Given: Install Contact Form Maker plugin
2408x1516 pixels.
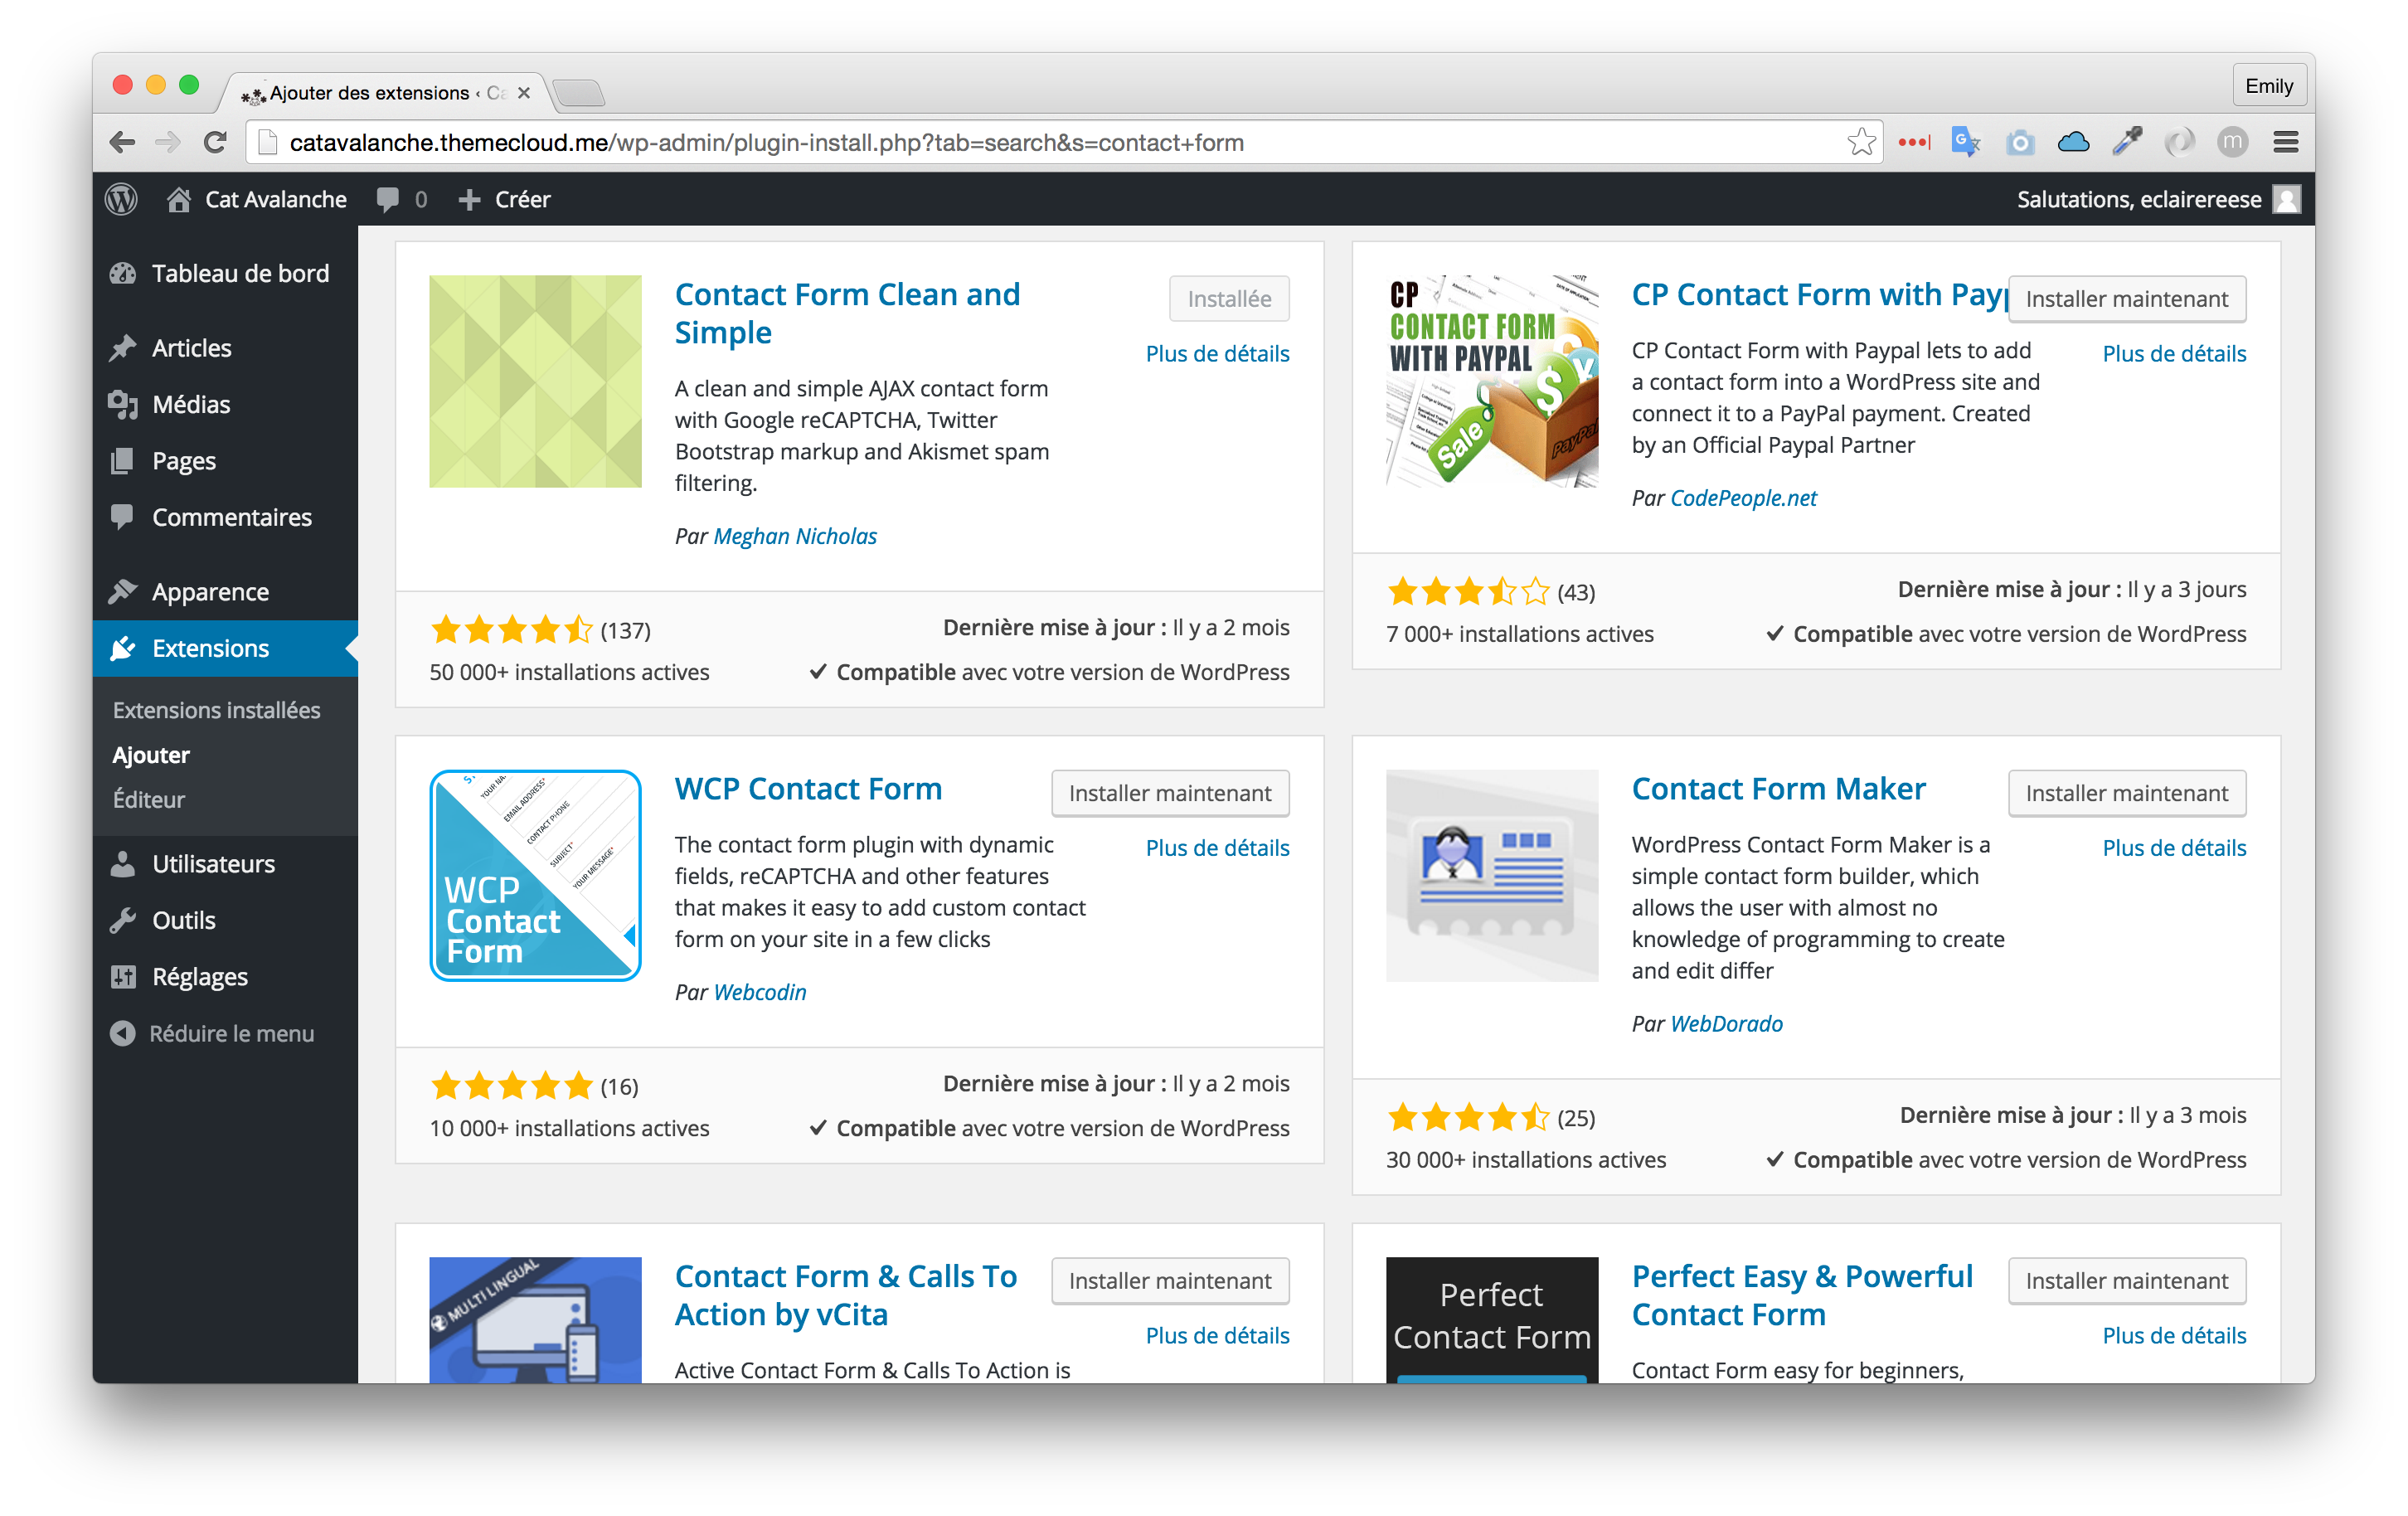Looking at the screenshot, I should [x=2127, y=793].
